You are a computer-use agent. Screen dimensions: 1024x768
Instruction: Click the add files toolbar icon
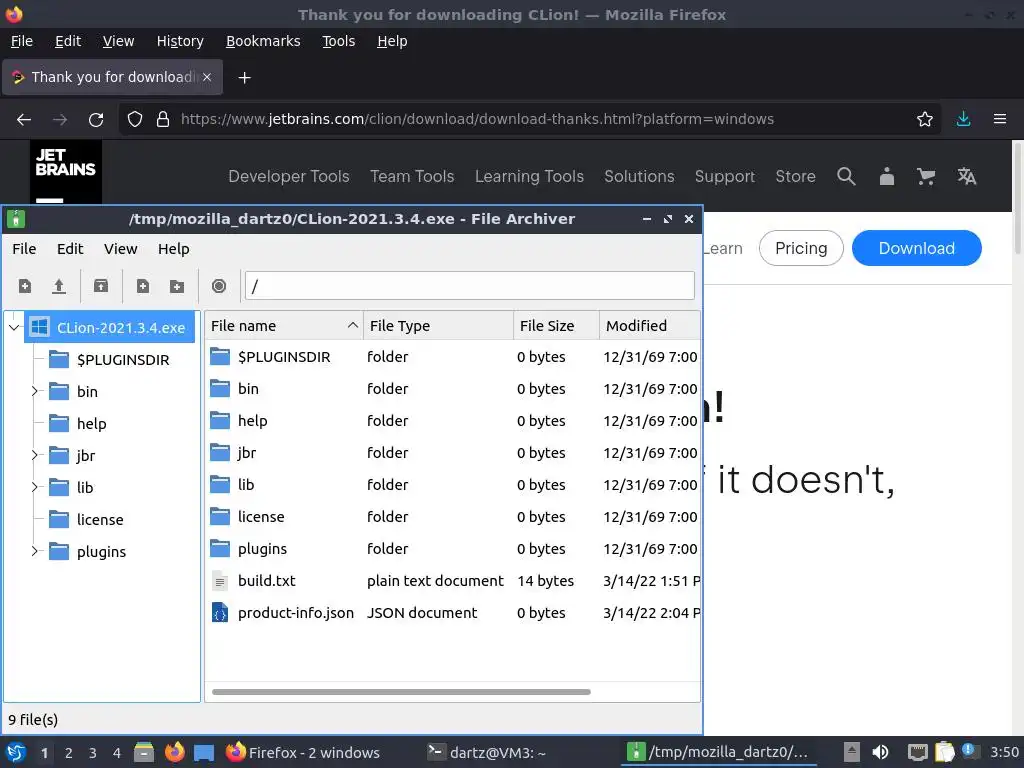(142, 286)
